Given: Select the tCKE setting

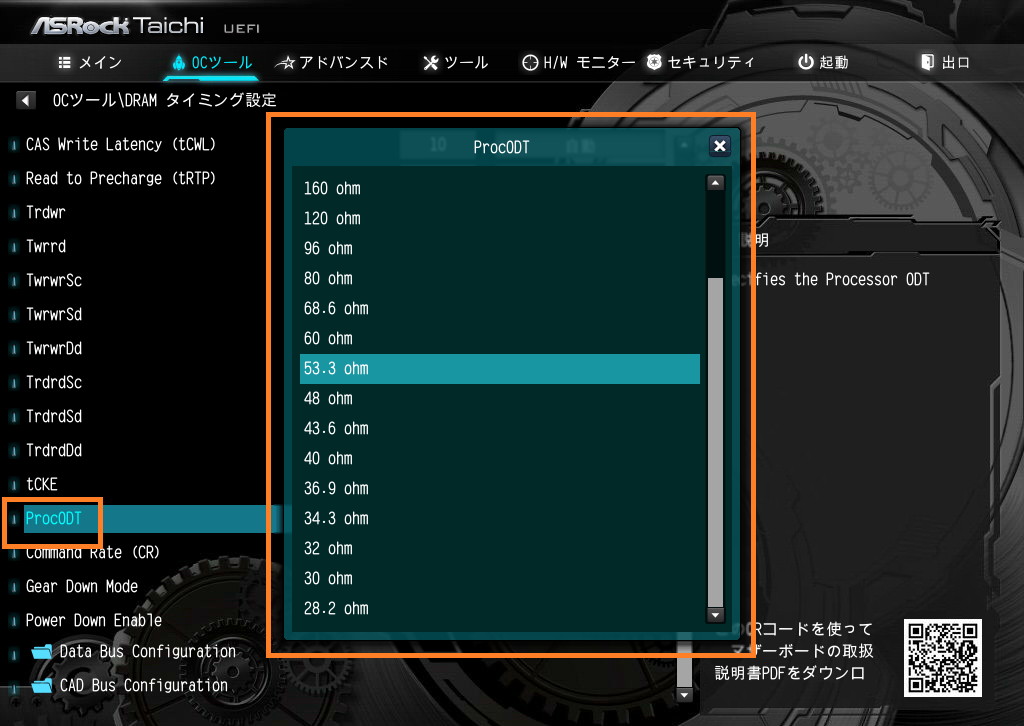Looking at the screenshot, I should click(x=42, y=484).
